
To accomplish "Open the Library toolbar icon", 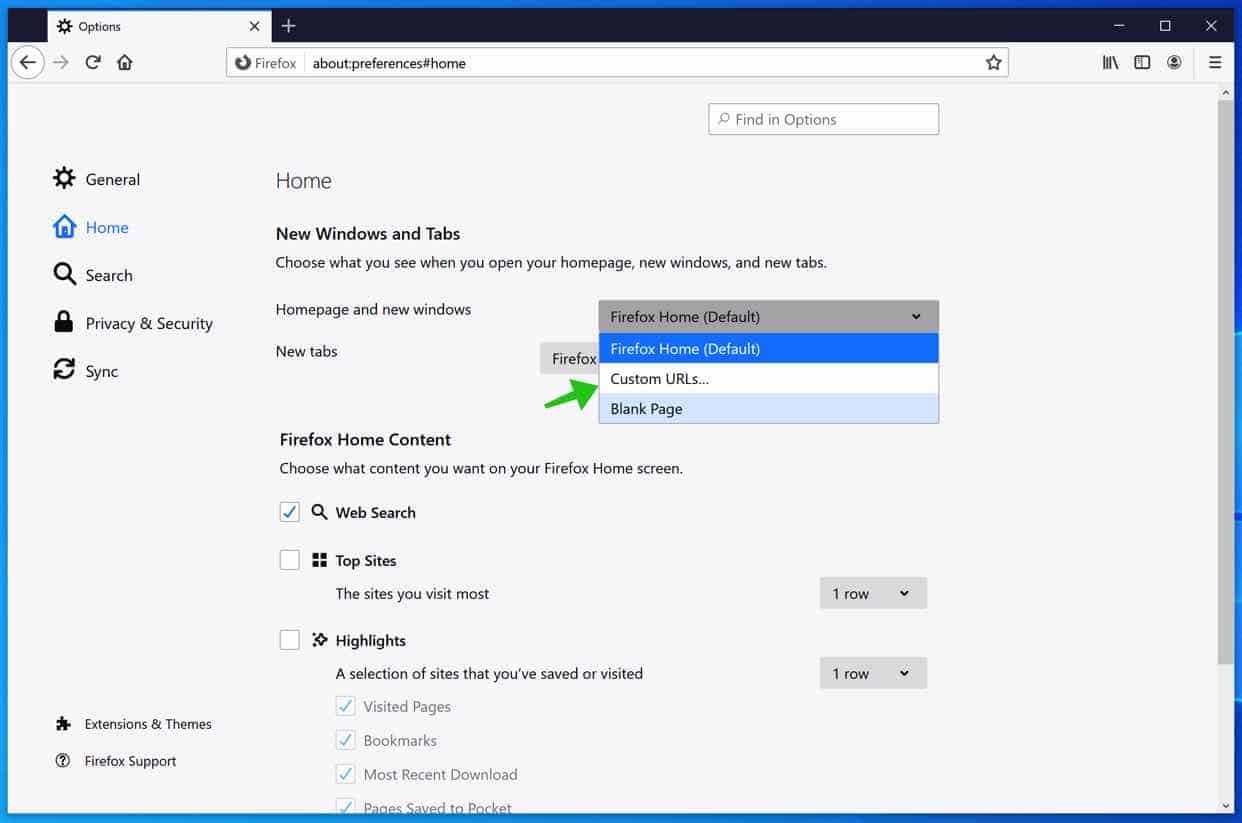I will pos(1110,63).
